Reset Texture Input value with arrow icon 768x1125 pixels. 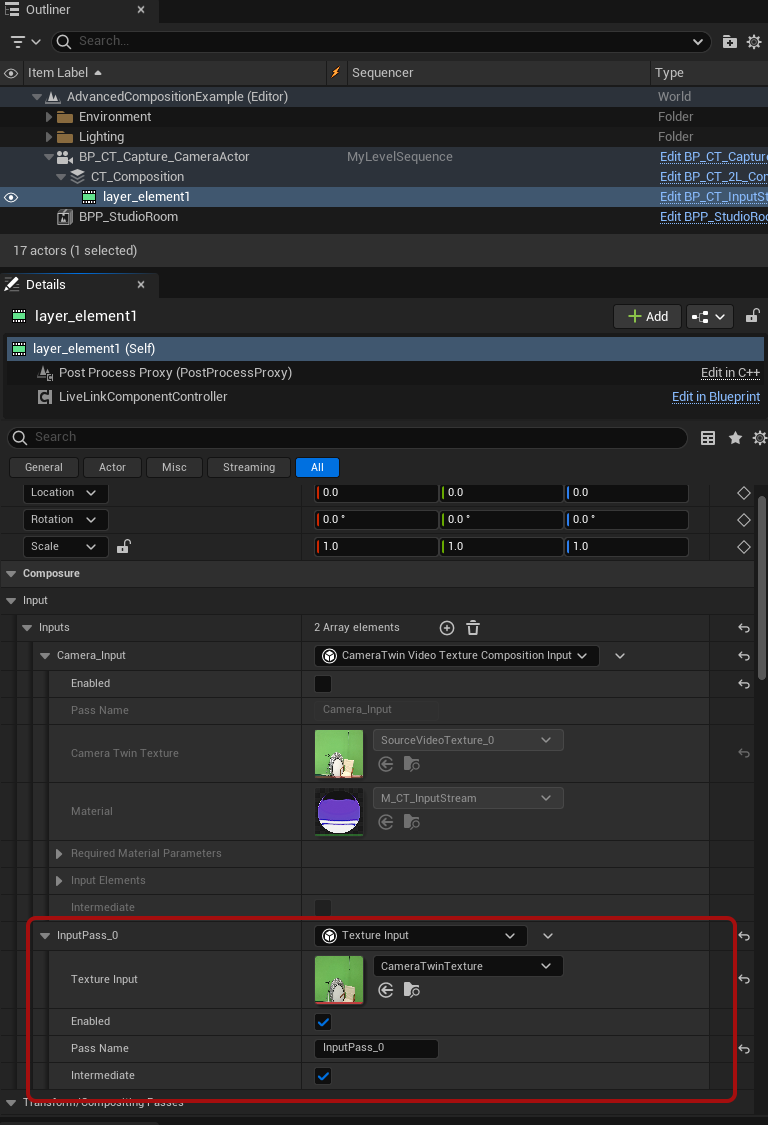pyautogui.click(x=743, y=979)
